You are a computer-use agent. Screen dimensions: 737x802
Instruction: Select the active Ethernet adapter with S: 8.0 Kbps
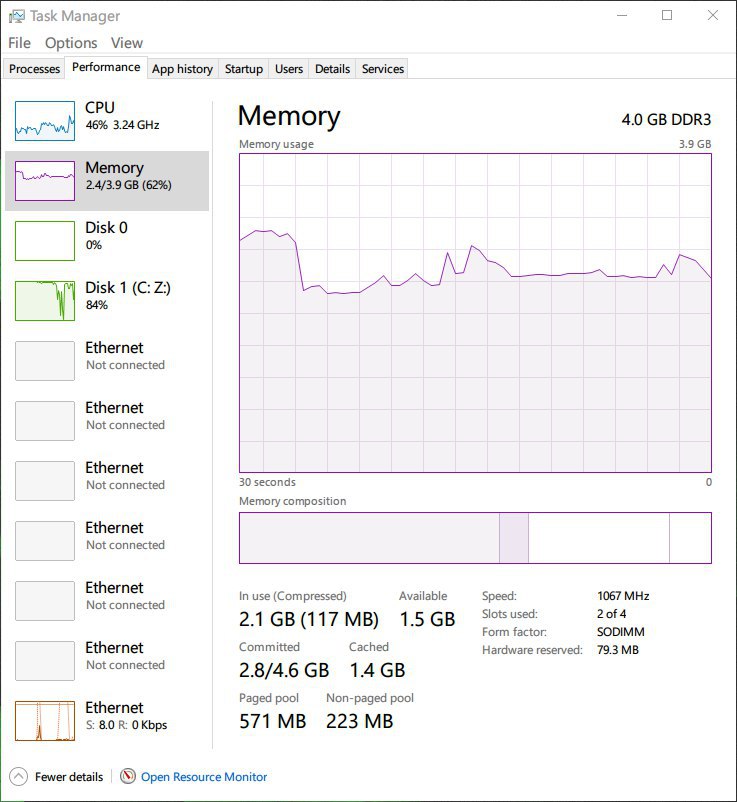click(107, 721)
